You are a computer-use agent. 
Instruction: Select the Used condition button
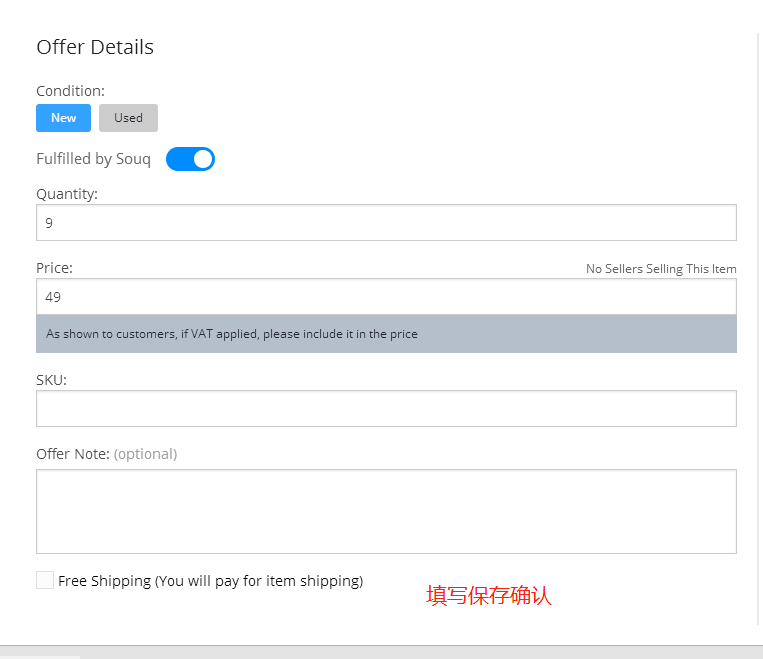128,118
